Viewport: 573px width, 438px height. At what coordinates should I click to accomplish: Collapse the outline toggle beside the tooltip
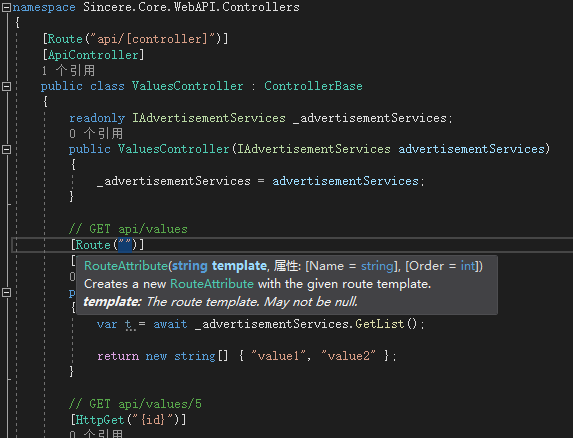tap(6, 293)
